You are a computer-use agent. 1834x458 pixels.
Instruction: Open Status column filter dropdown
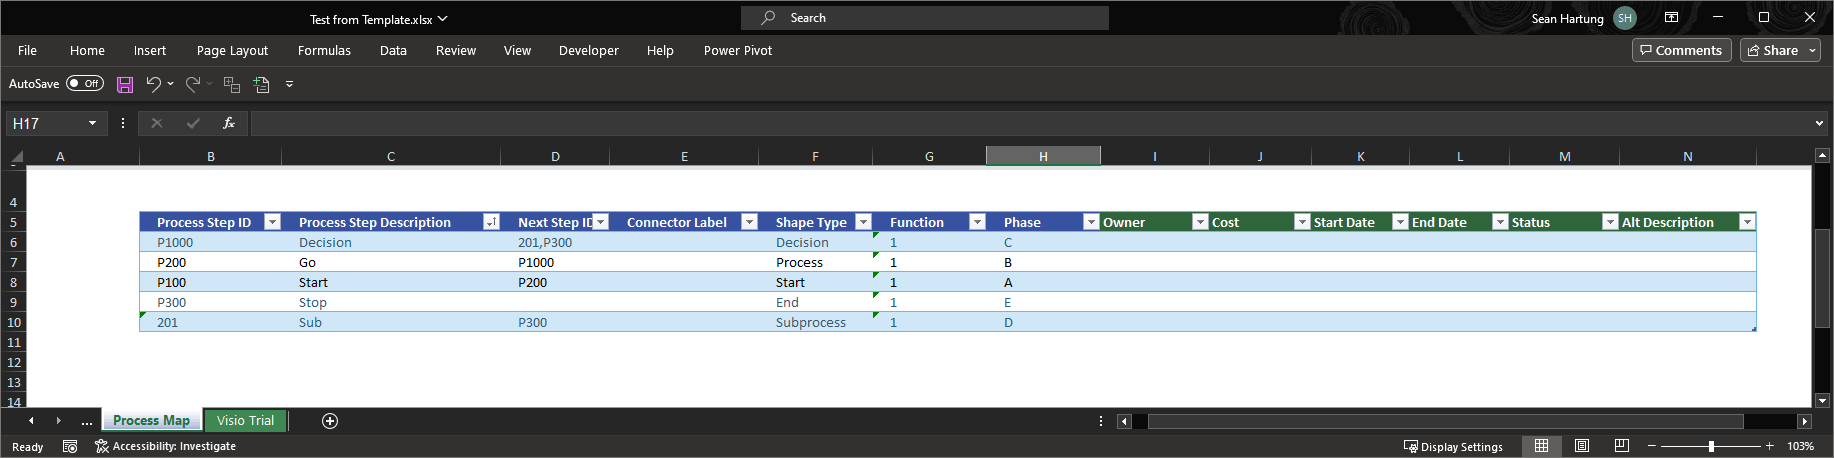1610,222
